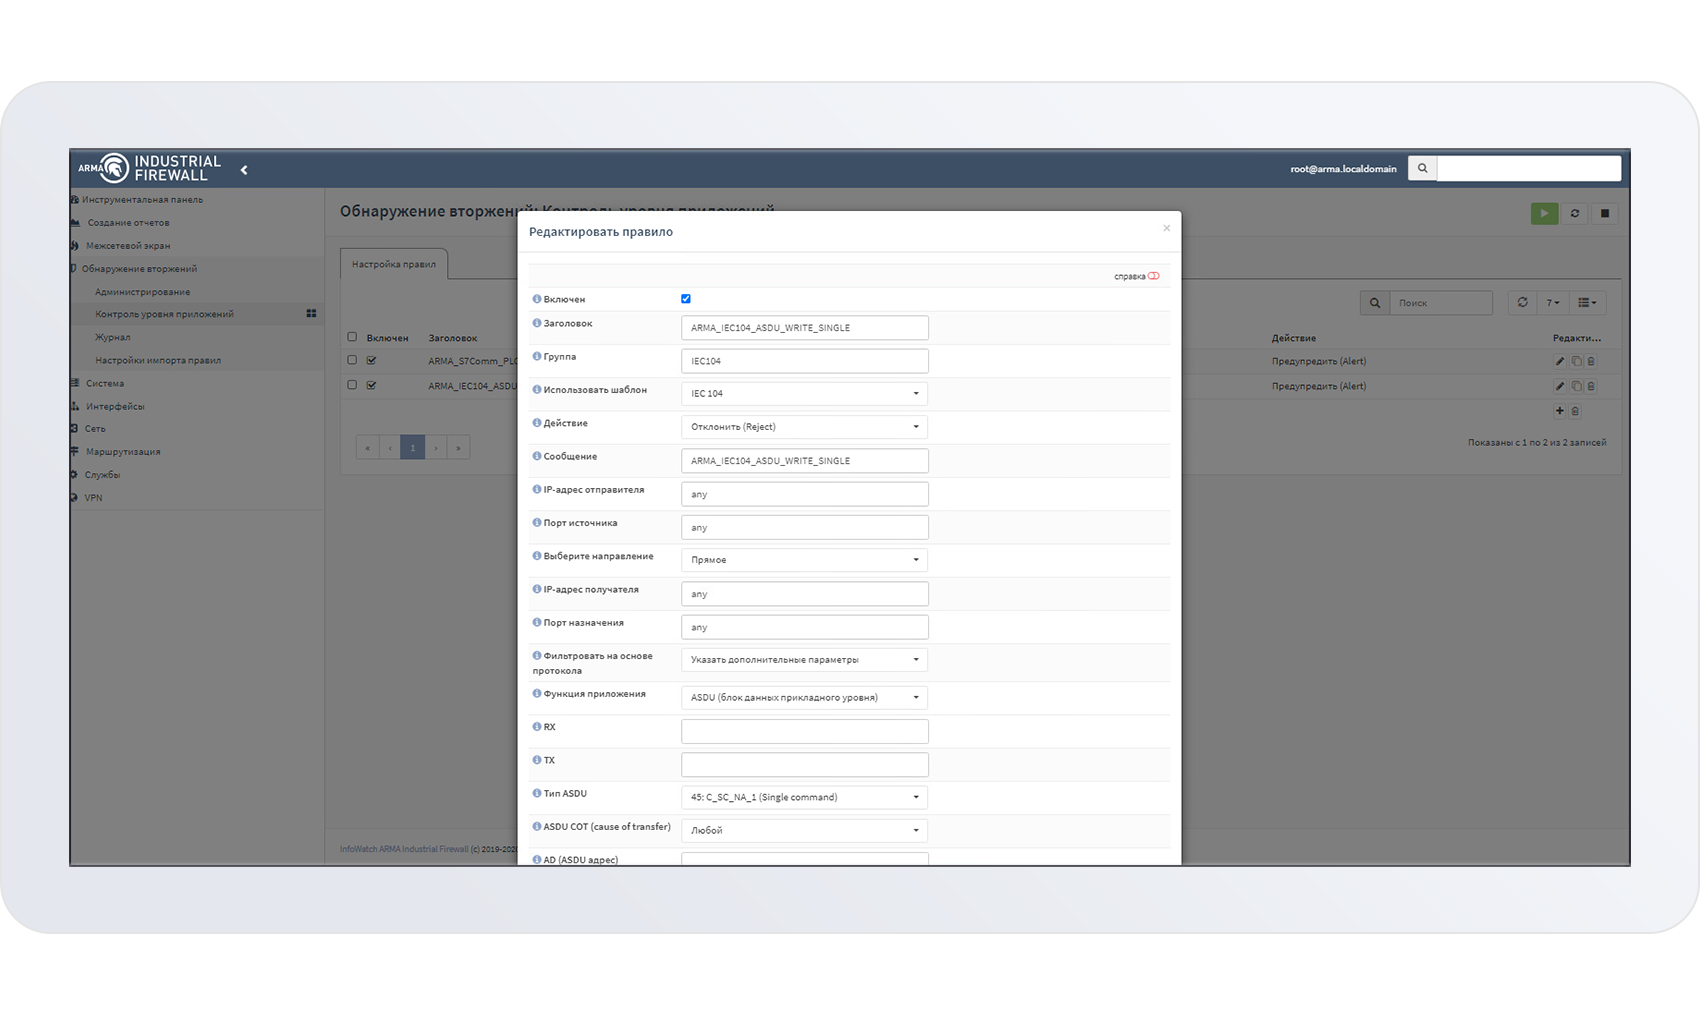Open VPN in the sidebar
This screenshot has width=1700, height=1015.
pos(93,498)
